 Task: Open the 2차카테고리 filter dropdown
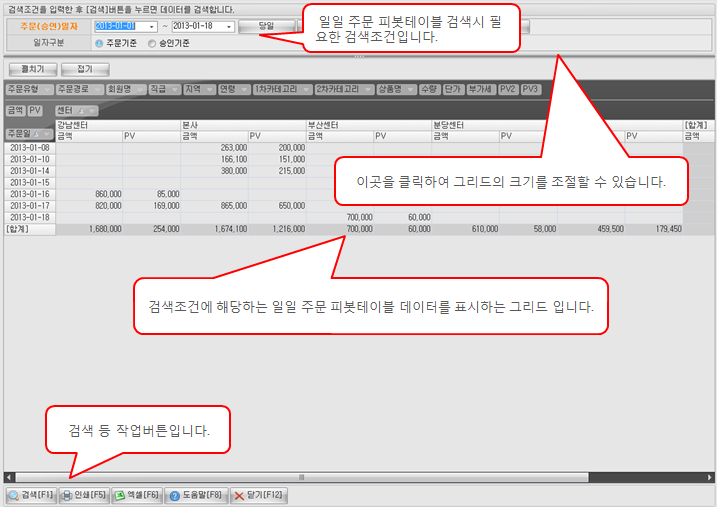368,90
